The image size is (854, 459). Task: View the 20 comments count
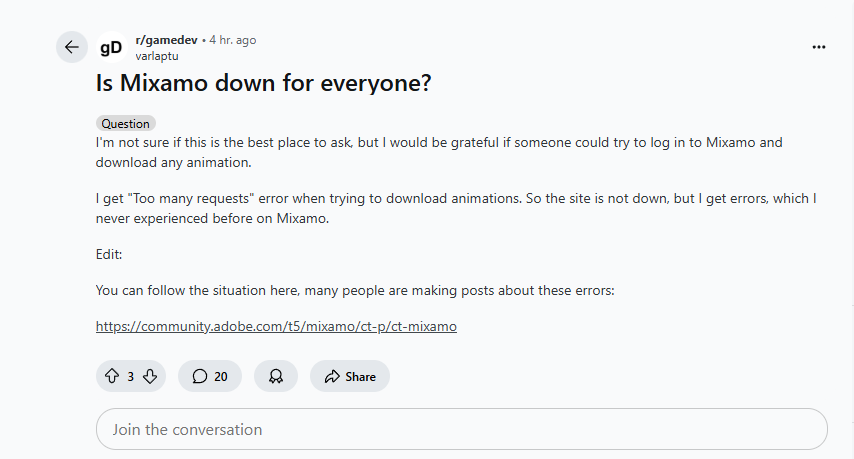(220, 377)
